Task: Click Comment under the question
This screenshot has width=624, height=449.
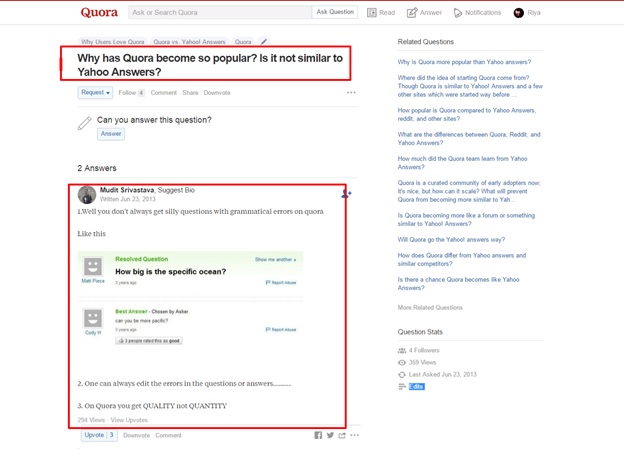Action: pyautogui.click(x=164, y=93)
